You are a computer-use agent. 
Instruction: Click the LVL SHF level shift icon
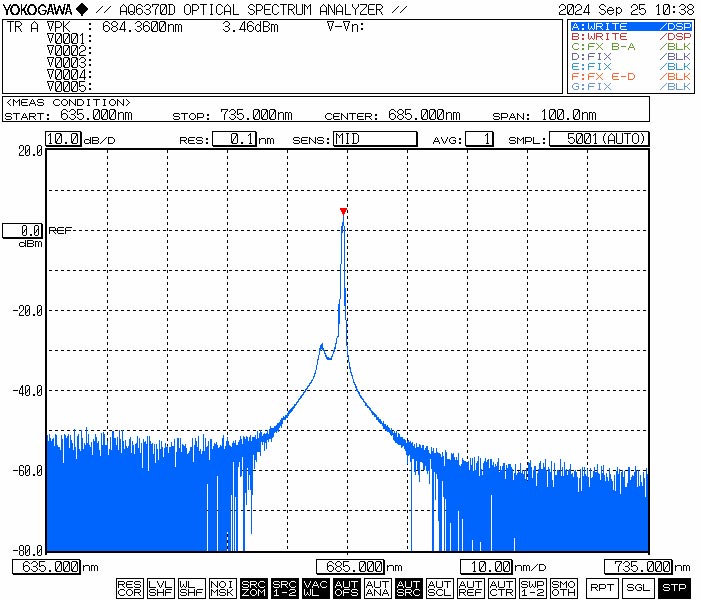coord(160,588)
